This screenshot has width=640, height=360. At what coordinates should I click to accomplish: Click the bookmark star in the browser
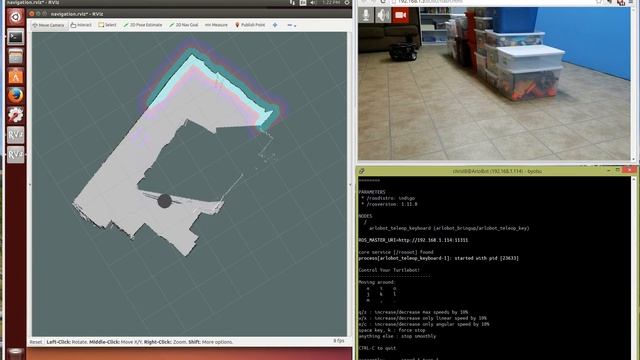pos(598,2)
